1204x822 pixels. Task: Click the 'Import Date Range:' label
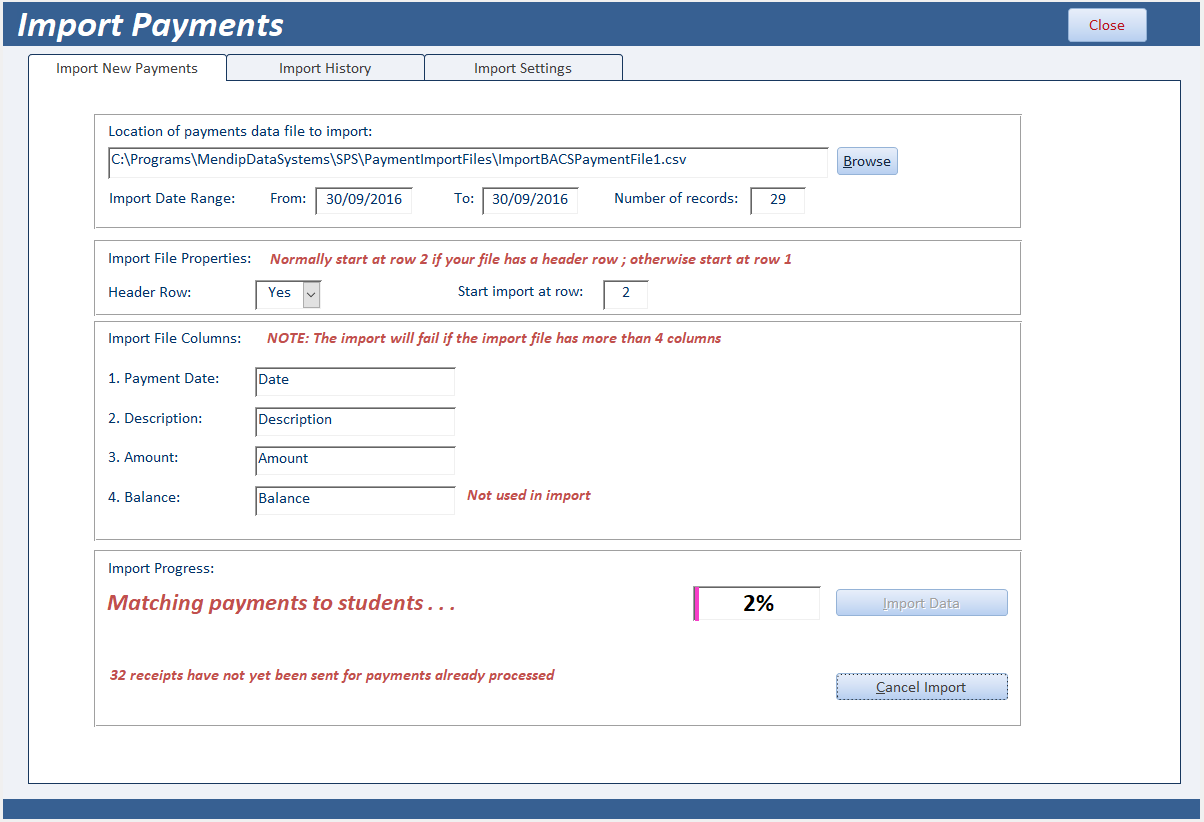pos(172,198)
